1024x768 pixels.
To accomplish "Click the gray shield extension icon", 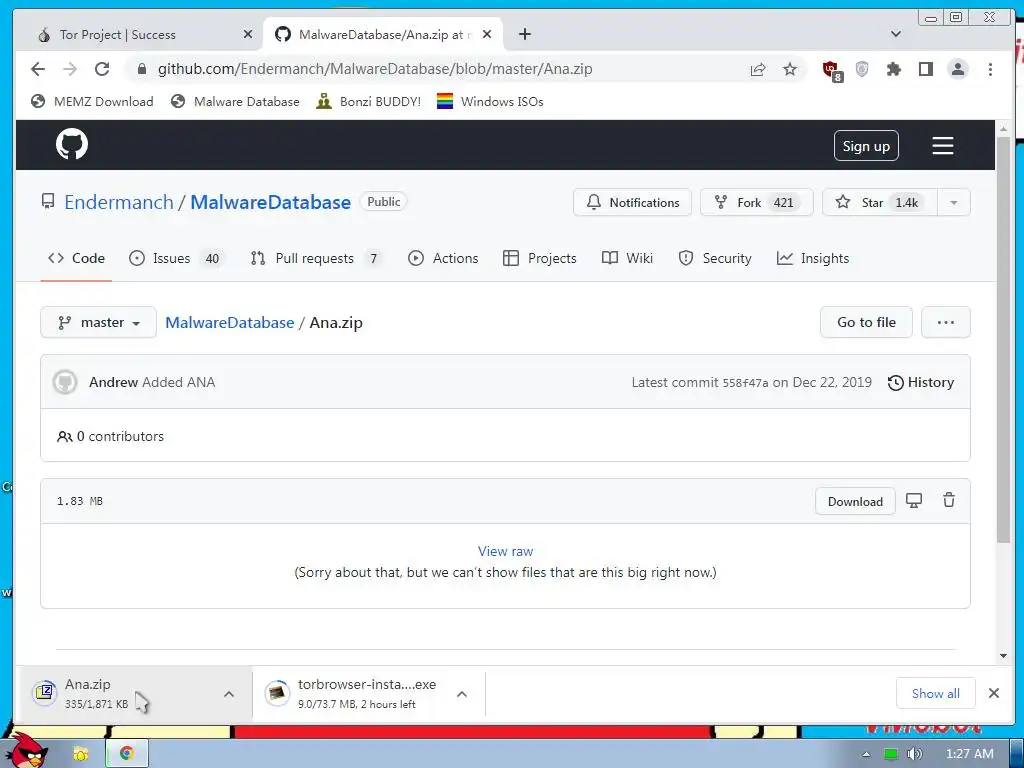I will click(862, 69).
